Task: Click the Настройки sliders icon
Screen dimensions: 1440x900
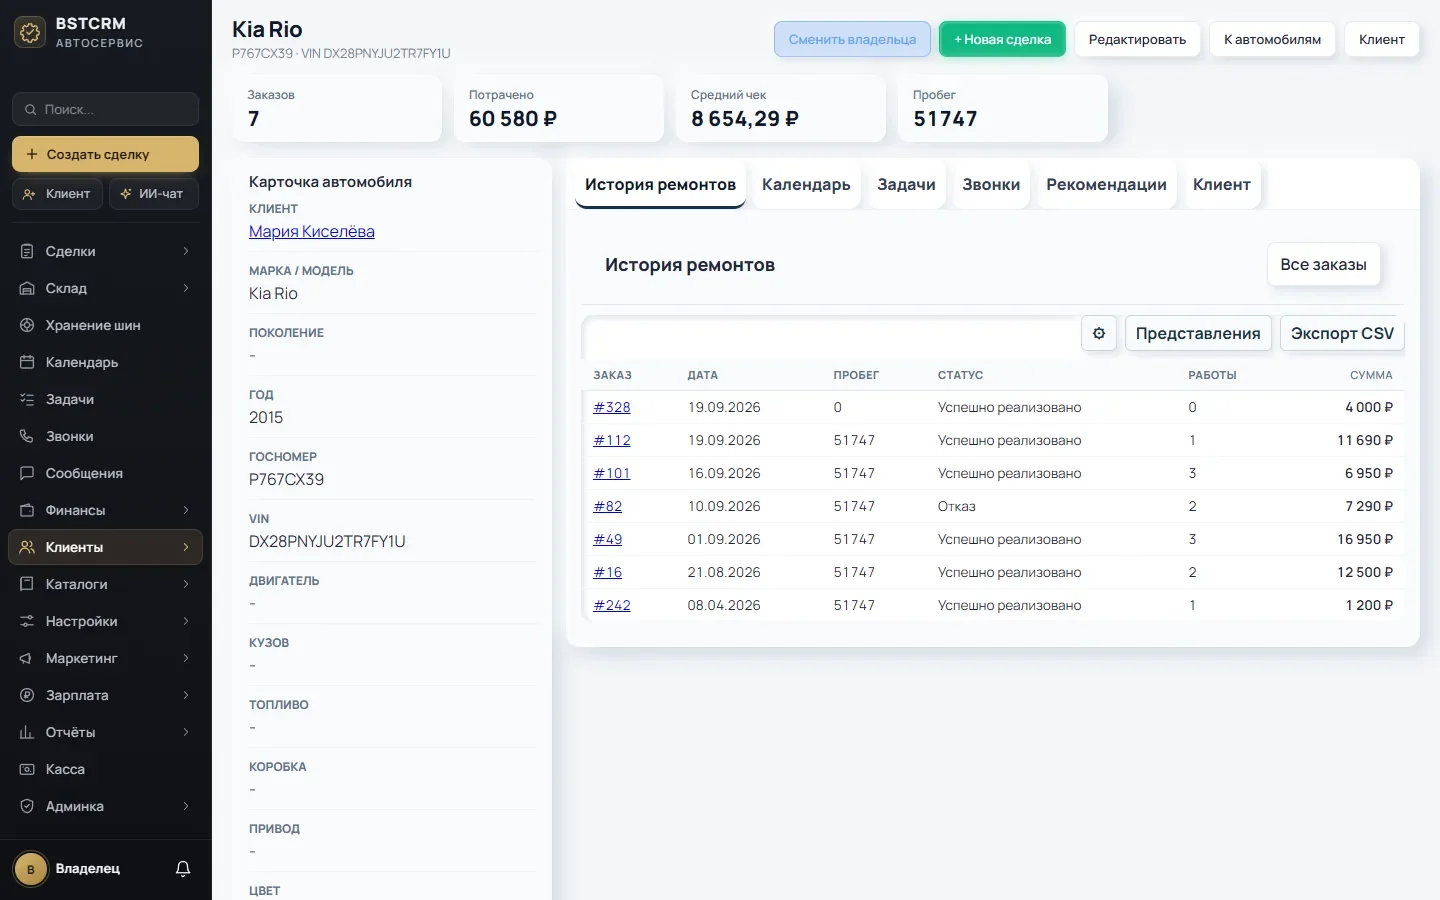Action: coord(27,621)
